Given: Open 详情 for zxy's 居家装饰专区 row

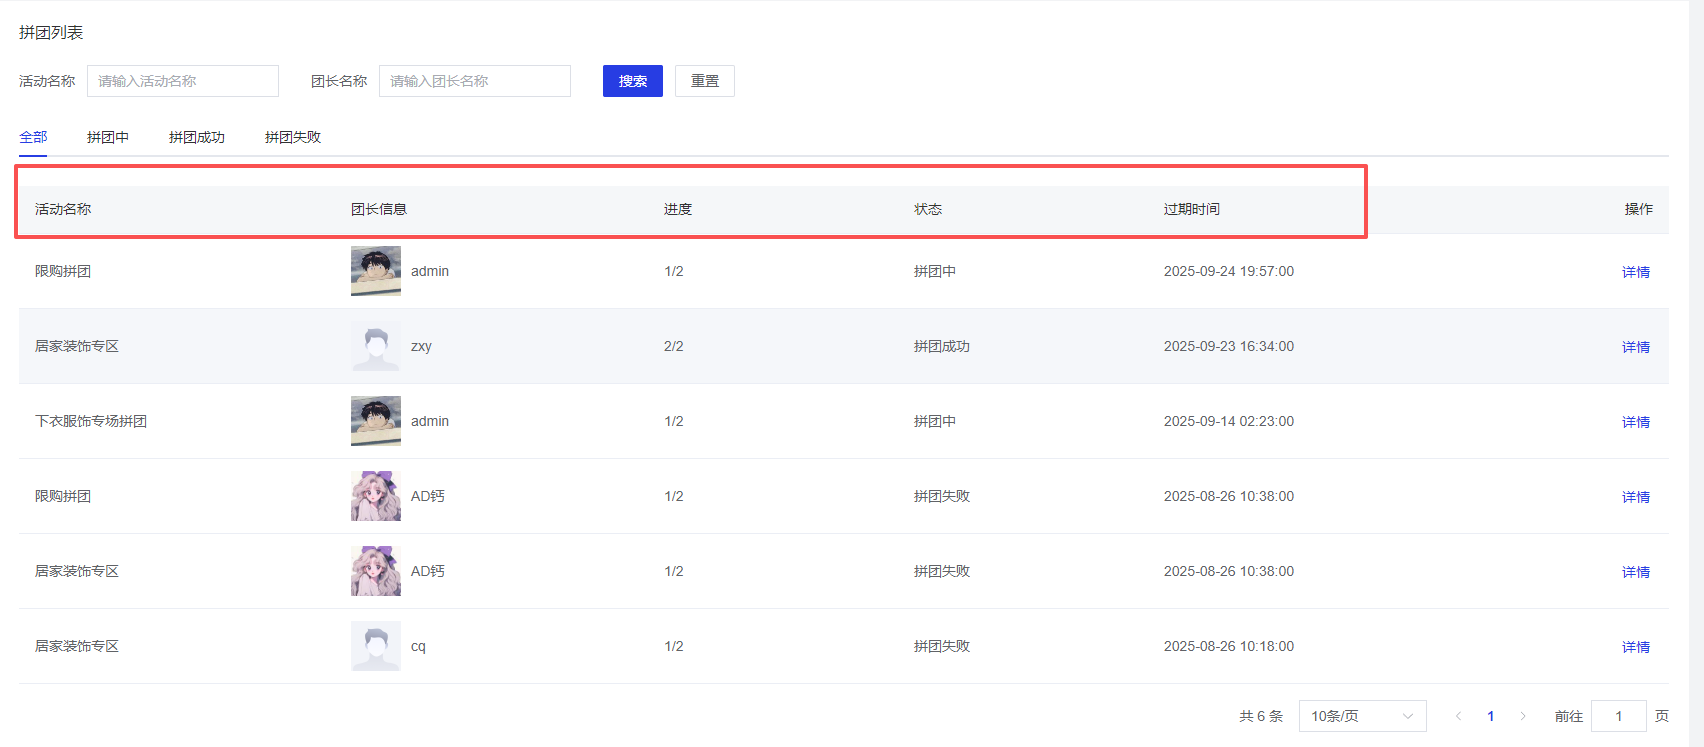Looking at the screenshot, I should coord(1635,347).
